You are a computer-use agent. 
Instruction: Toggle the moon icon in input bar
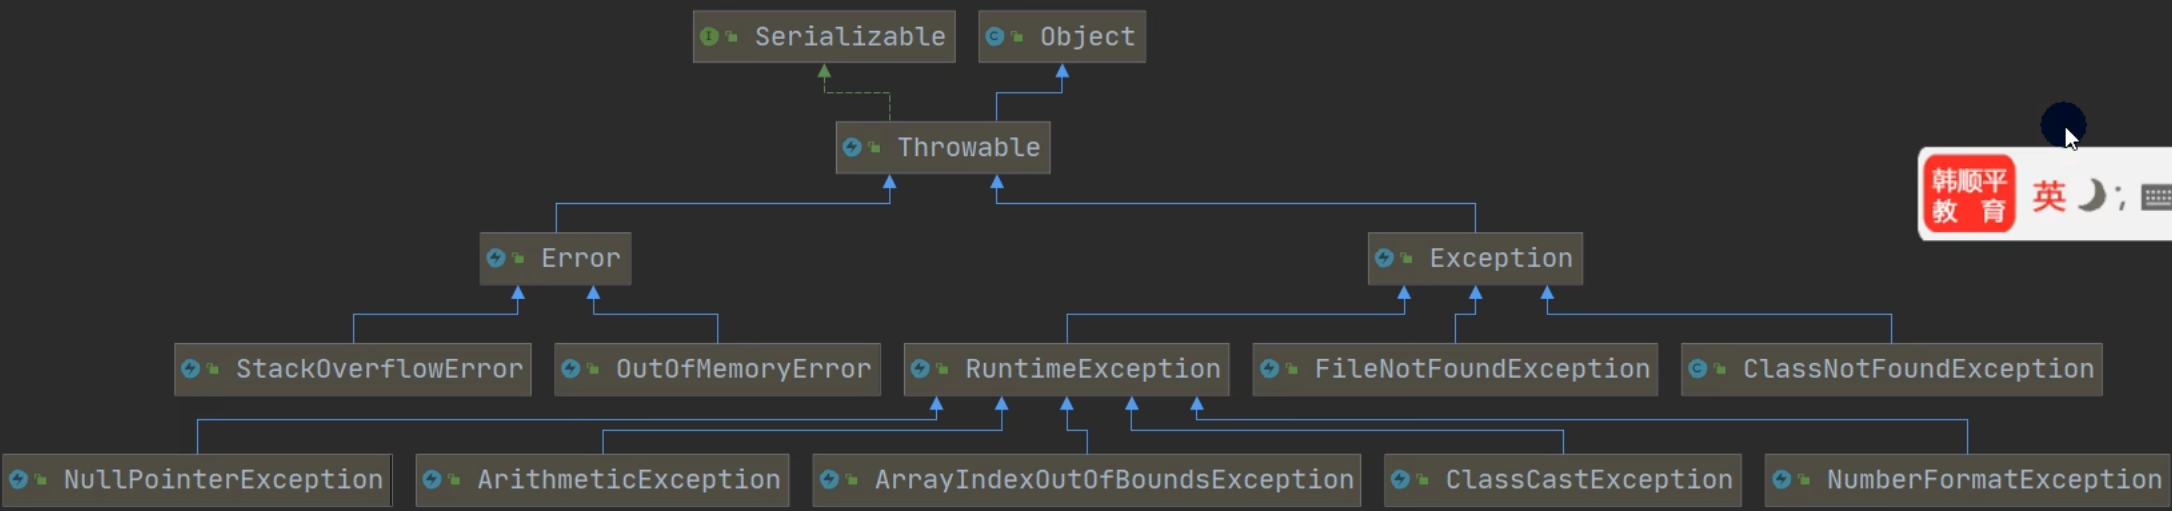tap(2090, 195)
